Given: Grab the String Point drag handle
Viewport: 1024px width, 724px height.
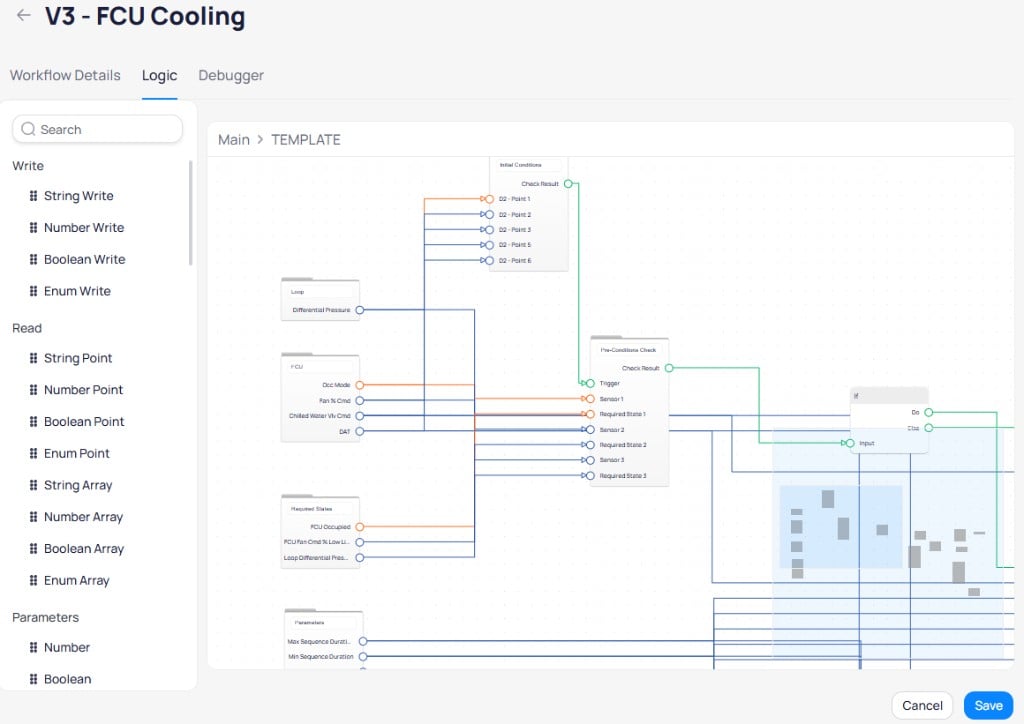Looking at the screenshot, I should click(33, 358).
